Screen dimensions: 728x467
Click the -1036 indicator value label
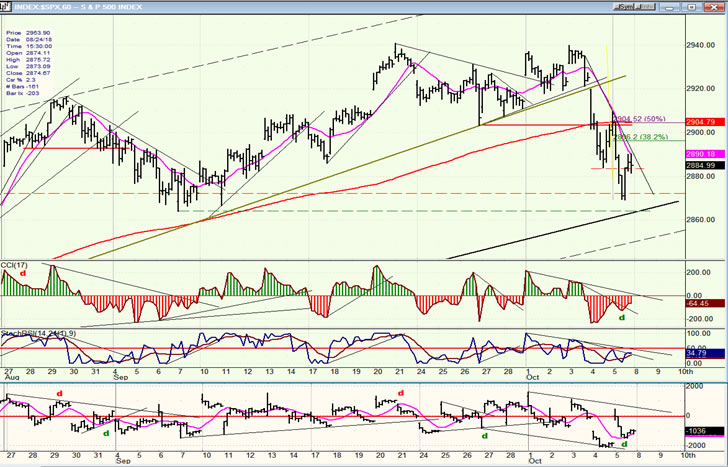point(705,431)
